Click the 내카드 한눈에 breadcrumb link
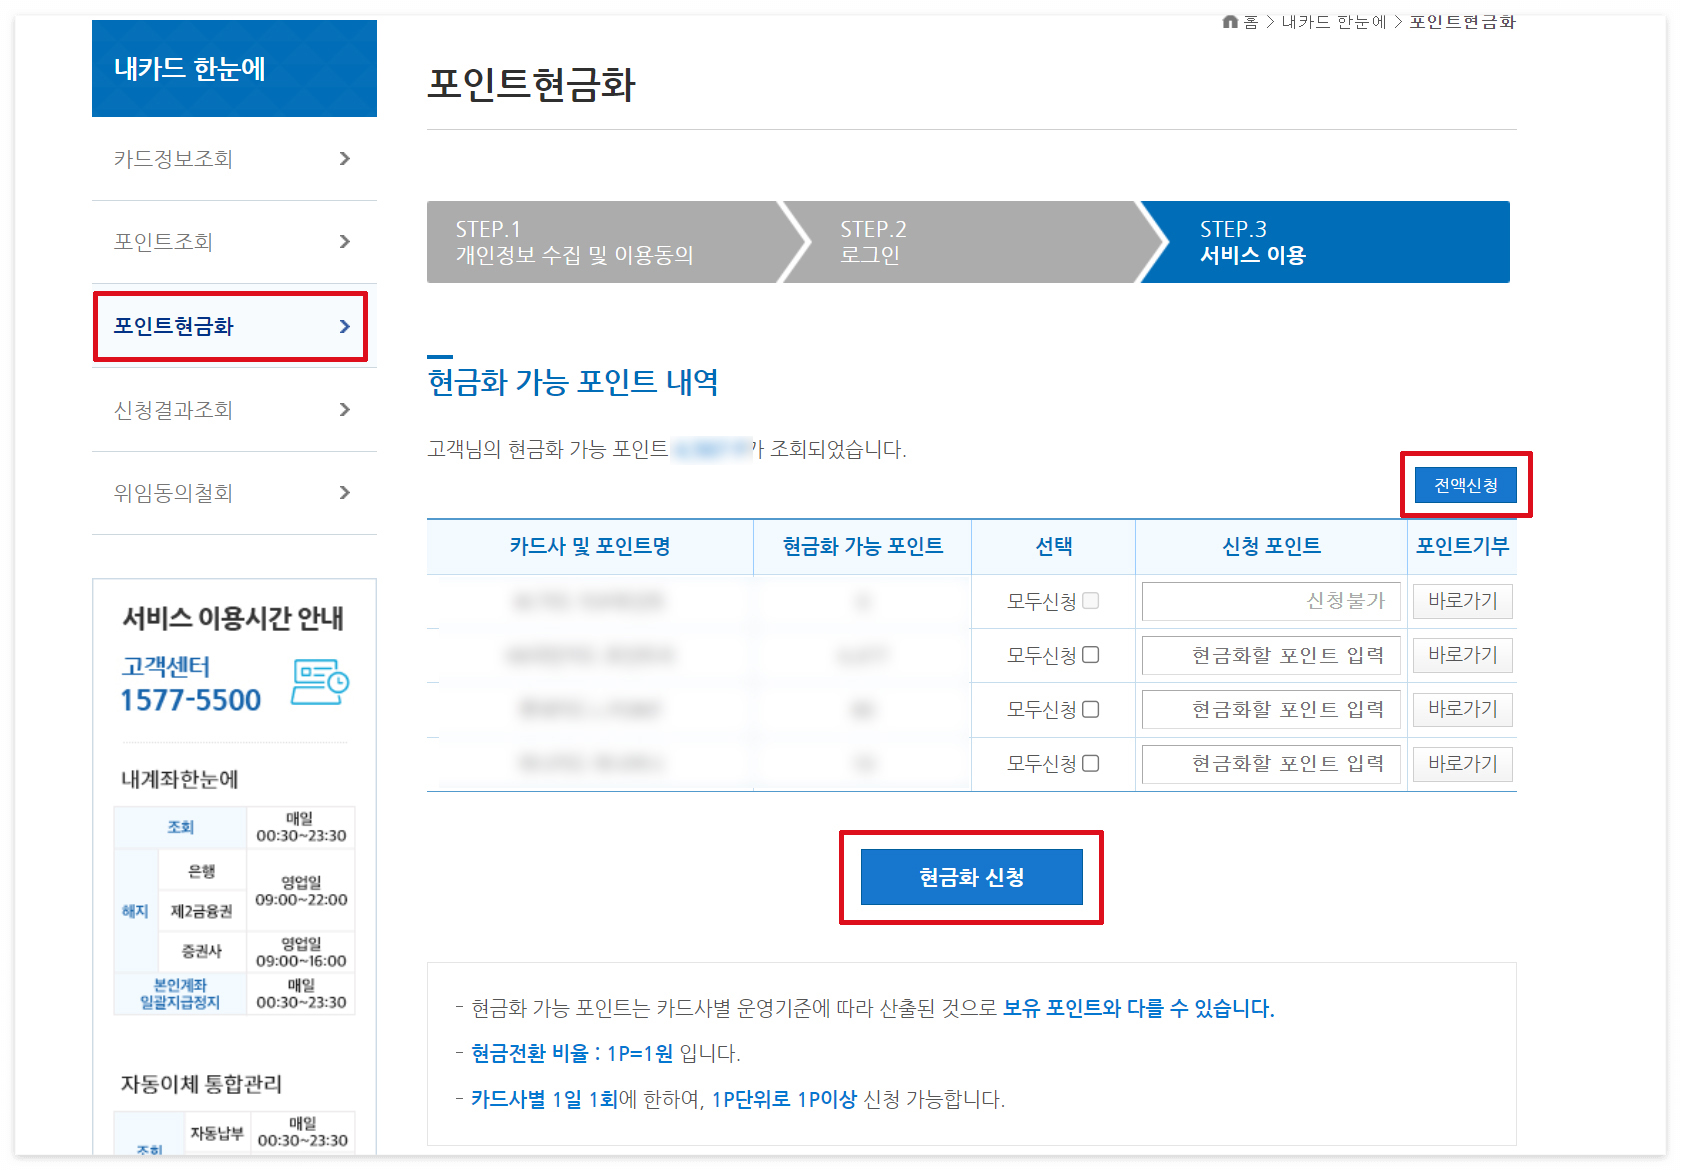The image size is (1681, 1170). [x=1336, y=21]
